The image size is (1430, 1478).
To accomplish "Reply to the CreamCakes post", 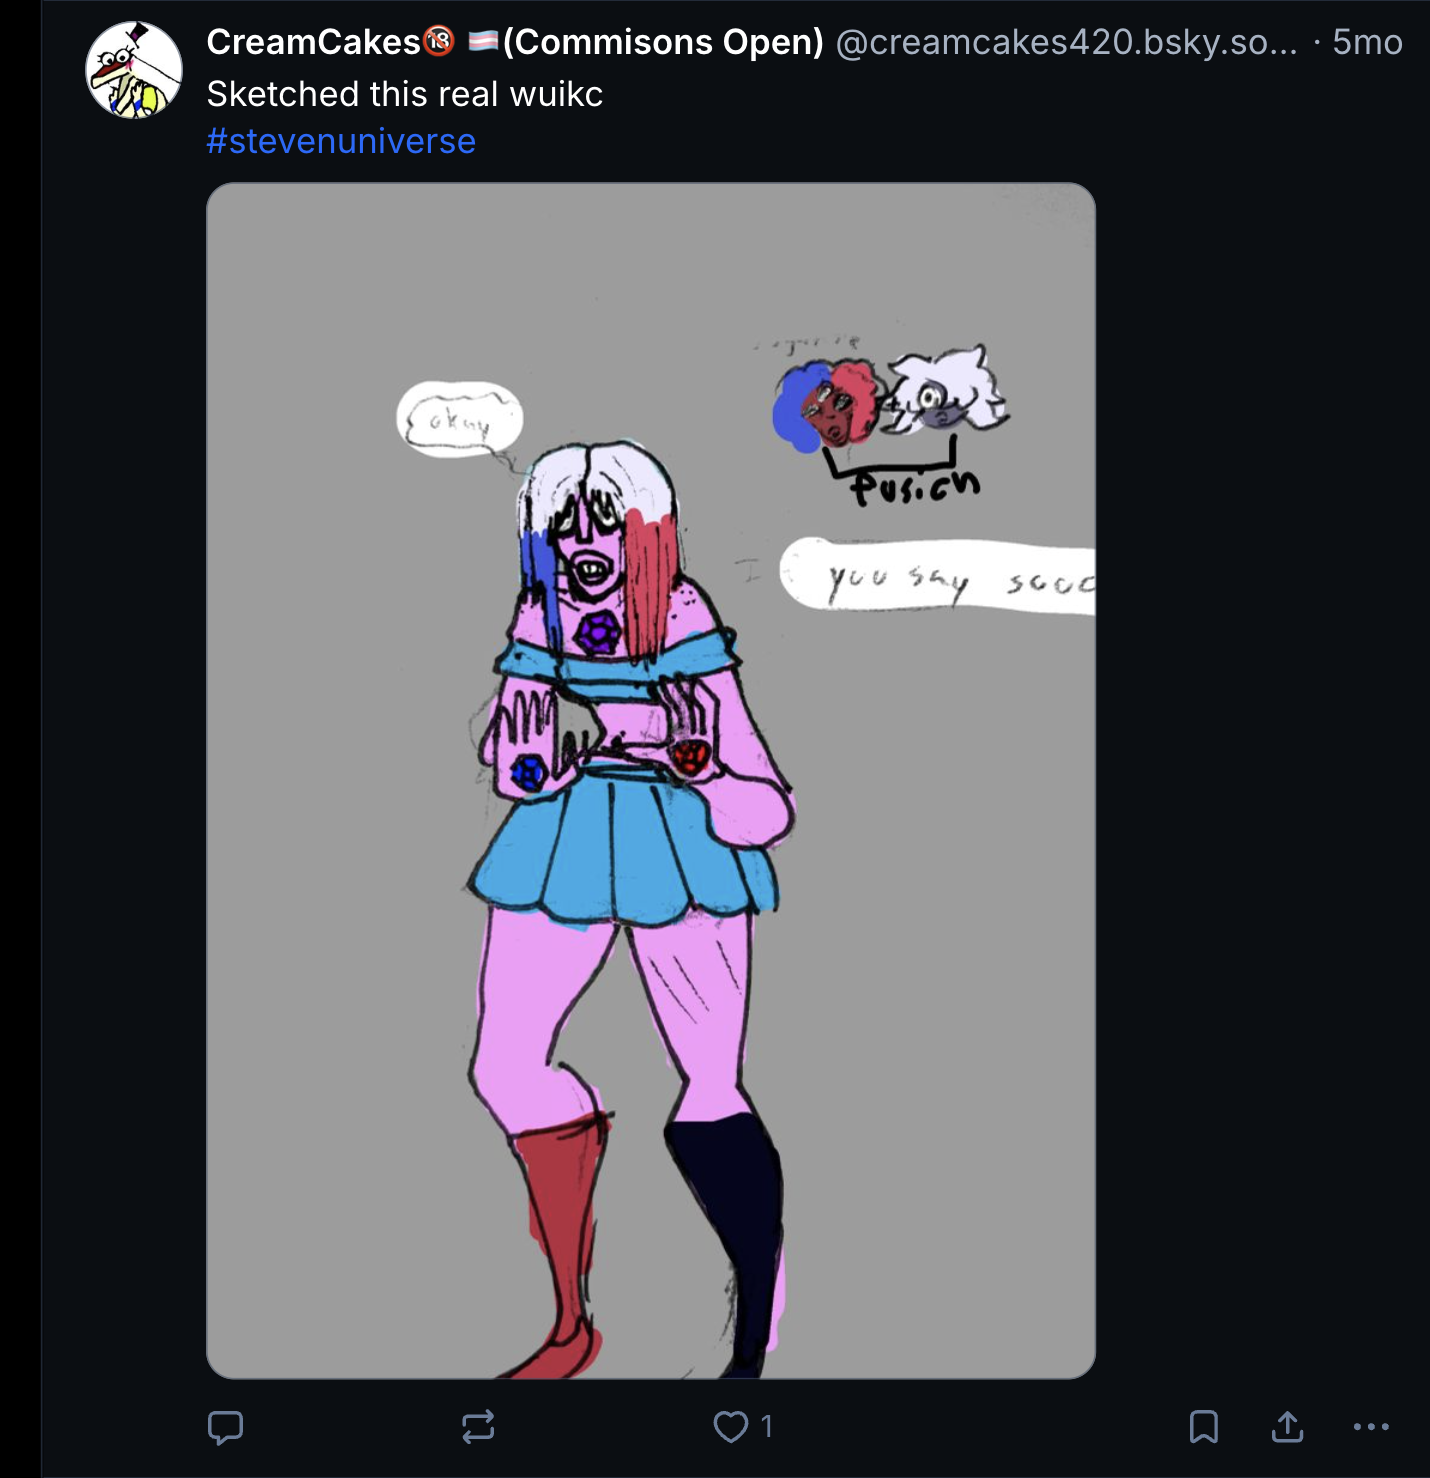I will tap(225, 1427).
